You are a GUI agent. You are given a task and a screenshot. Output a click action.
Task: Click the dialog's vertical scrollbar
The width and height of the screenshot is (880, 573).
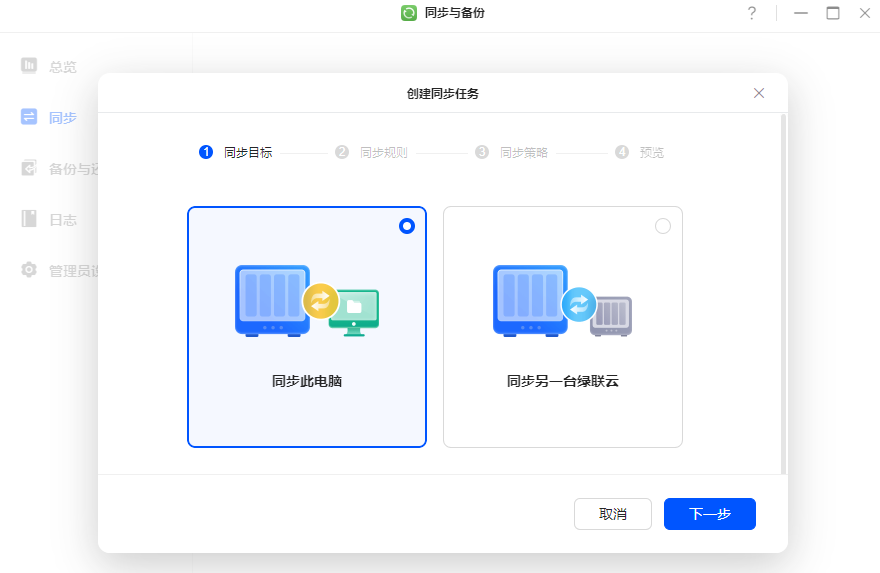pos(783,290)
